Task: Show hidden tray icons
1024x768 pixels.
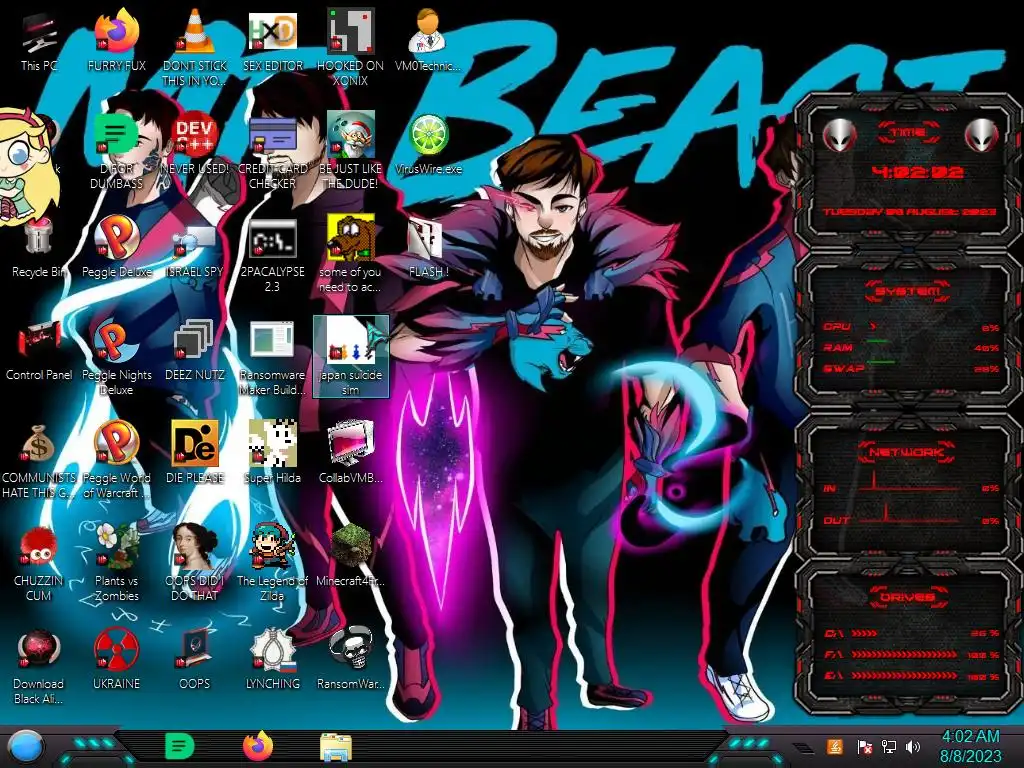Action: 804,748
